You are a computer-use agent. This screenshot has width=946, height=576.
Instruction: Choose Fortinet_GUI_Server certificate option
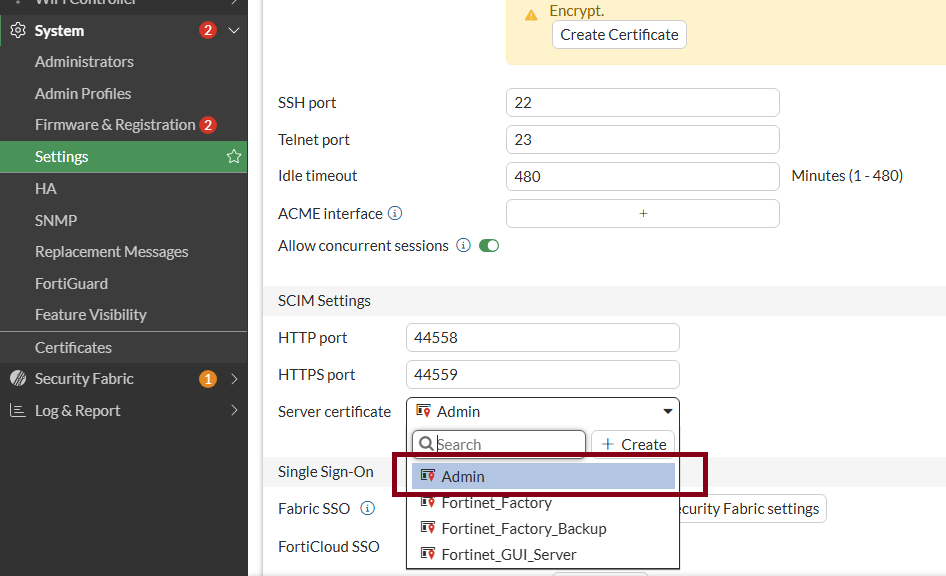(543, 554)
